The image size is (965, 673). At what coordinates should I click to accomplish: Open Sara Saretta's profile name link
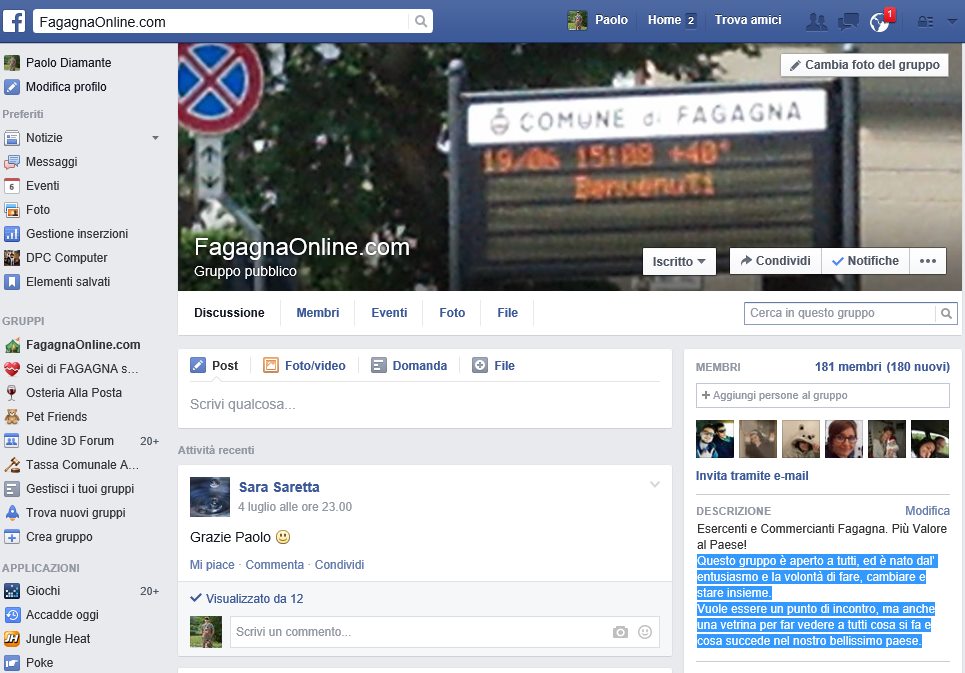[x=279, y=487]
